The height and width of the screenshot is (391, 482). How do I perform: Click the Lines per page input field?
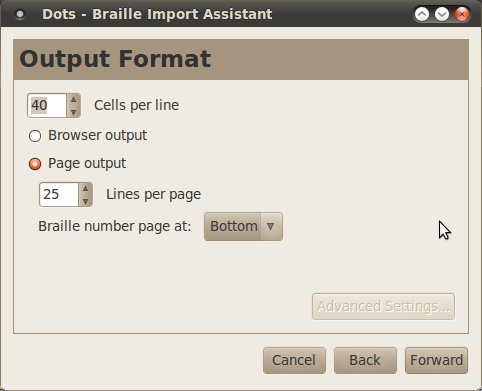point(59,194)
